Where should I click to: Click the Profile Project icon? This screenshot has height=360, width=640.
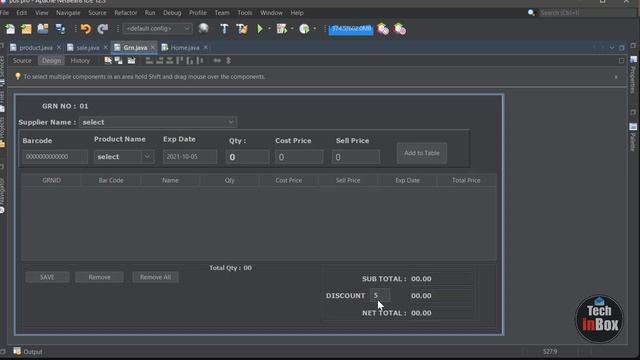pos(304,29)
